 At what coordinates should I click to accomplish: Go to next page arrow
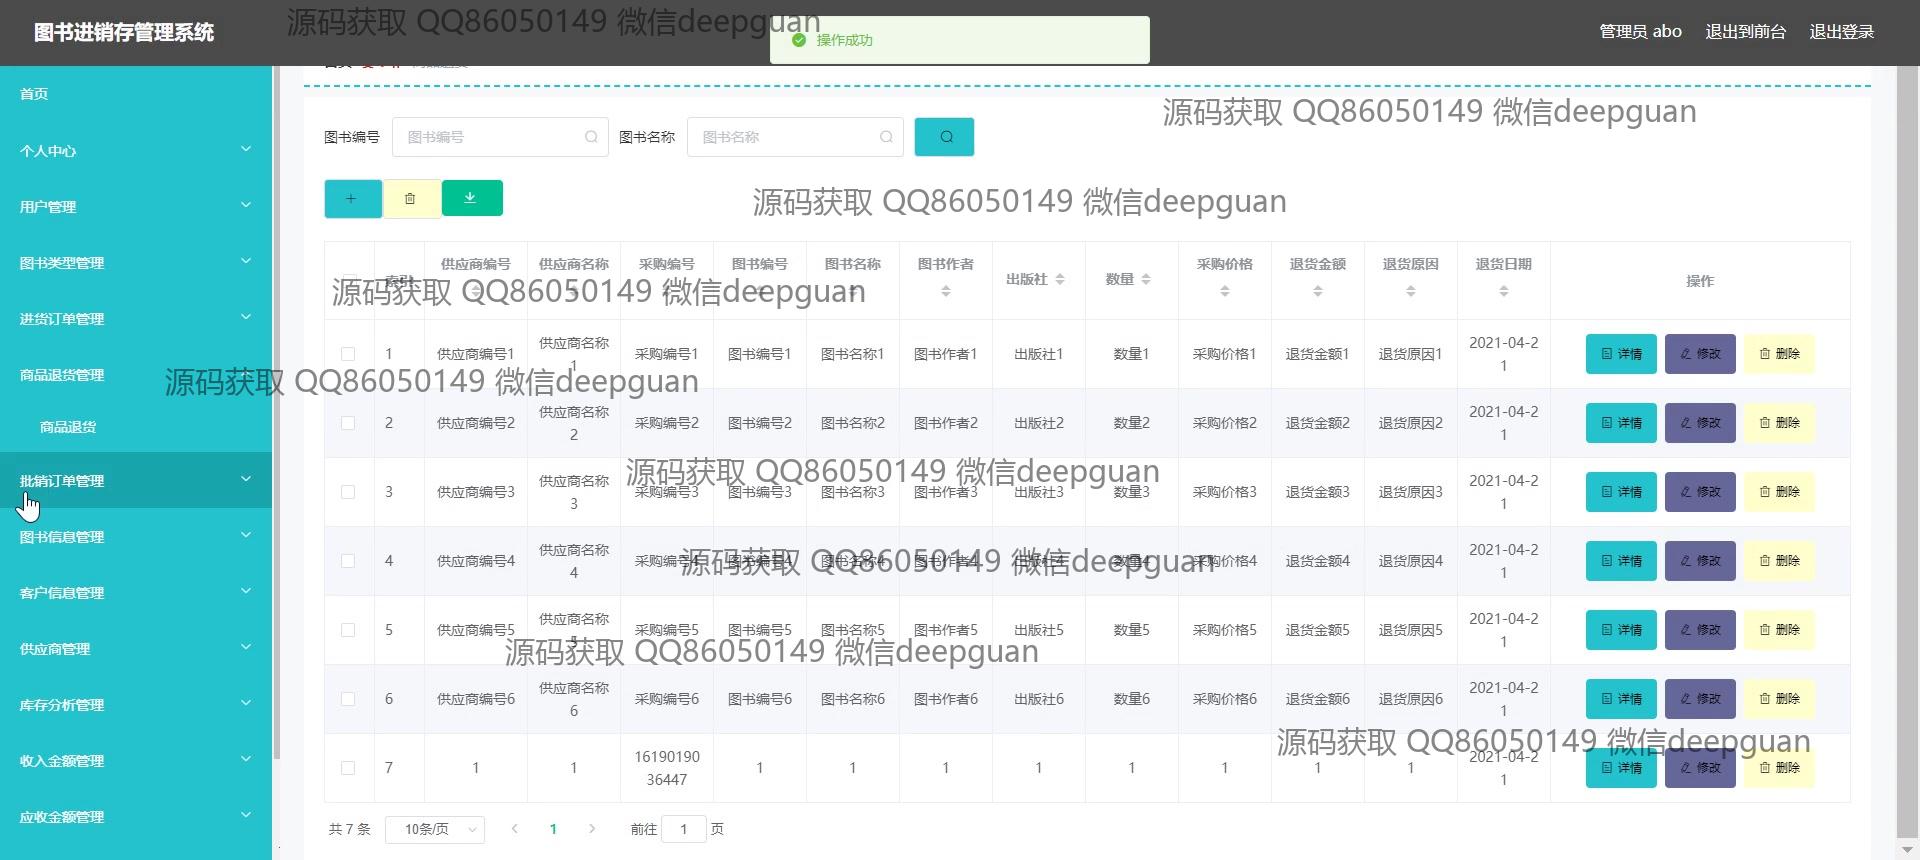pos(592,829)
